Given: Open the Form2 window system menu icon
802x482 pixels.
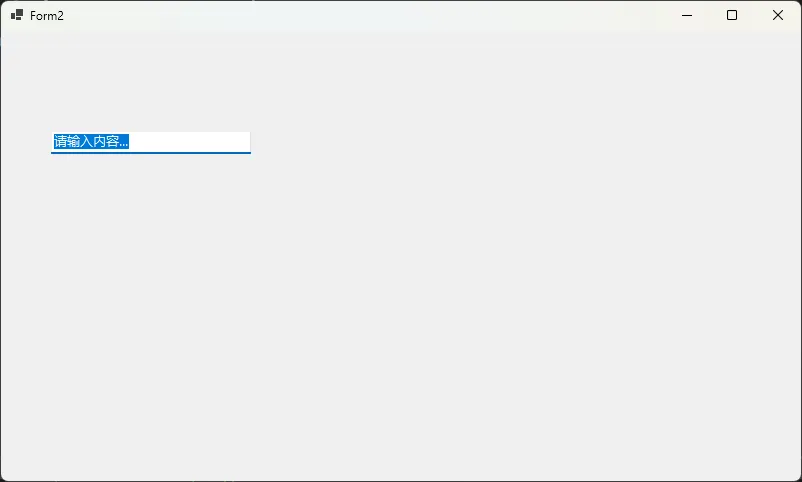Looking at the screenshot, I should [x=17, y=15].
